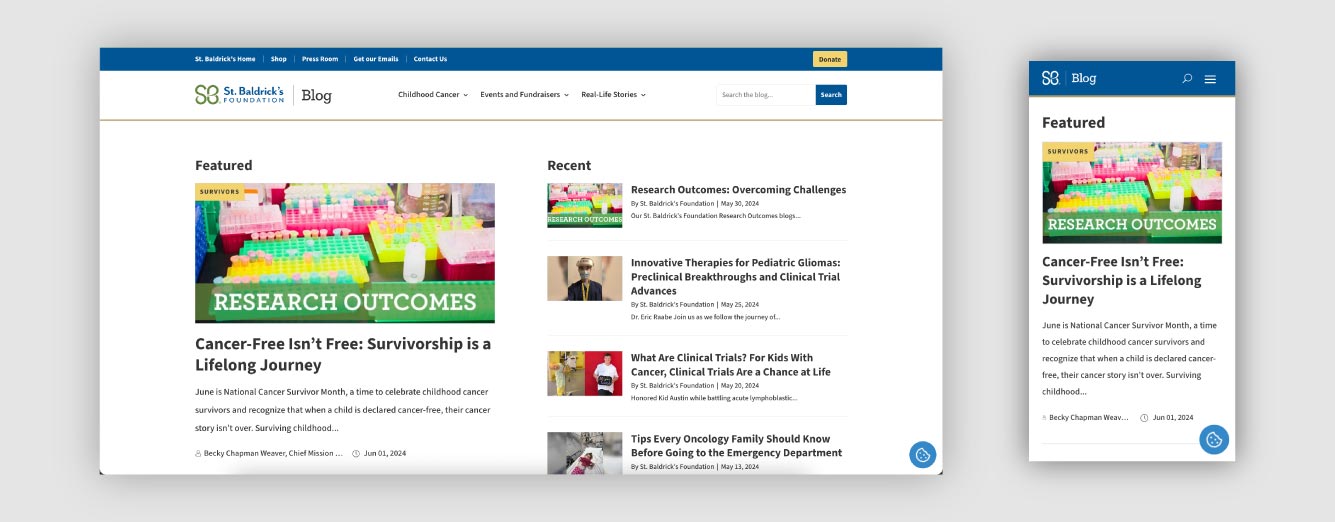This screenshot has width=1335, height=522.
Task: Click thumbnail for Emergency Department tips post
Action: click(x=585, y=453)
